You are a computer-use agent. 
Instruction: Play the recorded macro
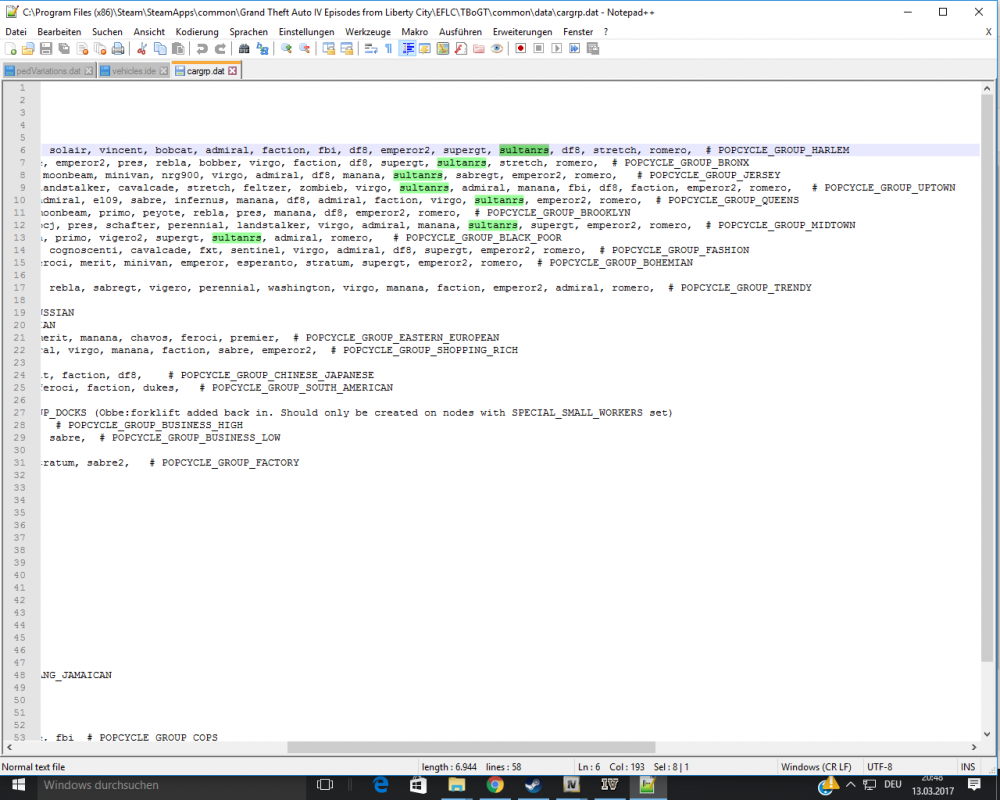(558, 48)
